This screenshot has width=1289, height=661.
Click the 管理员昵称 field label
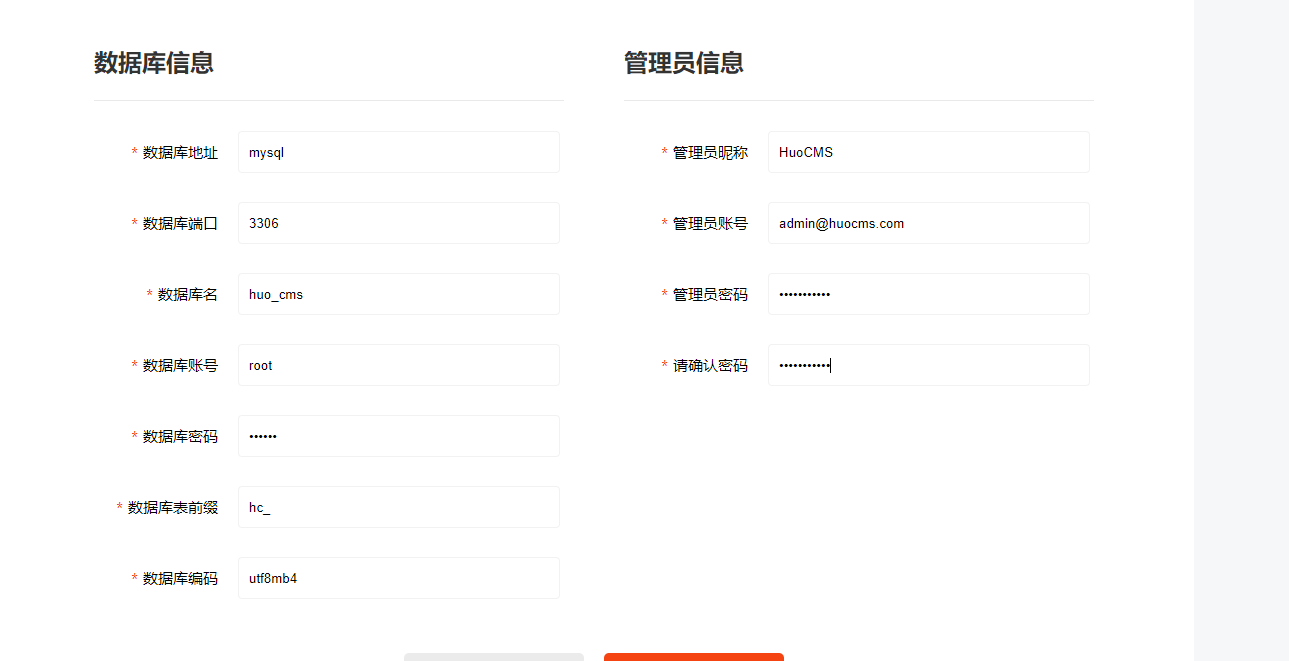tap(711, 151)
